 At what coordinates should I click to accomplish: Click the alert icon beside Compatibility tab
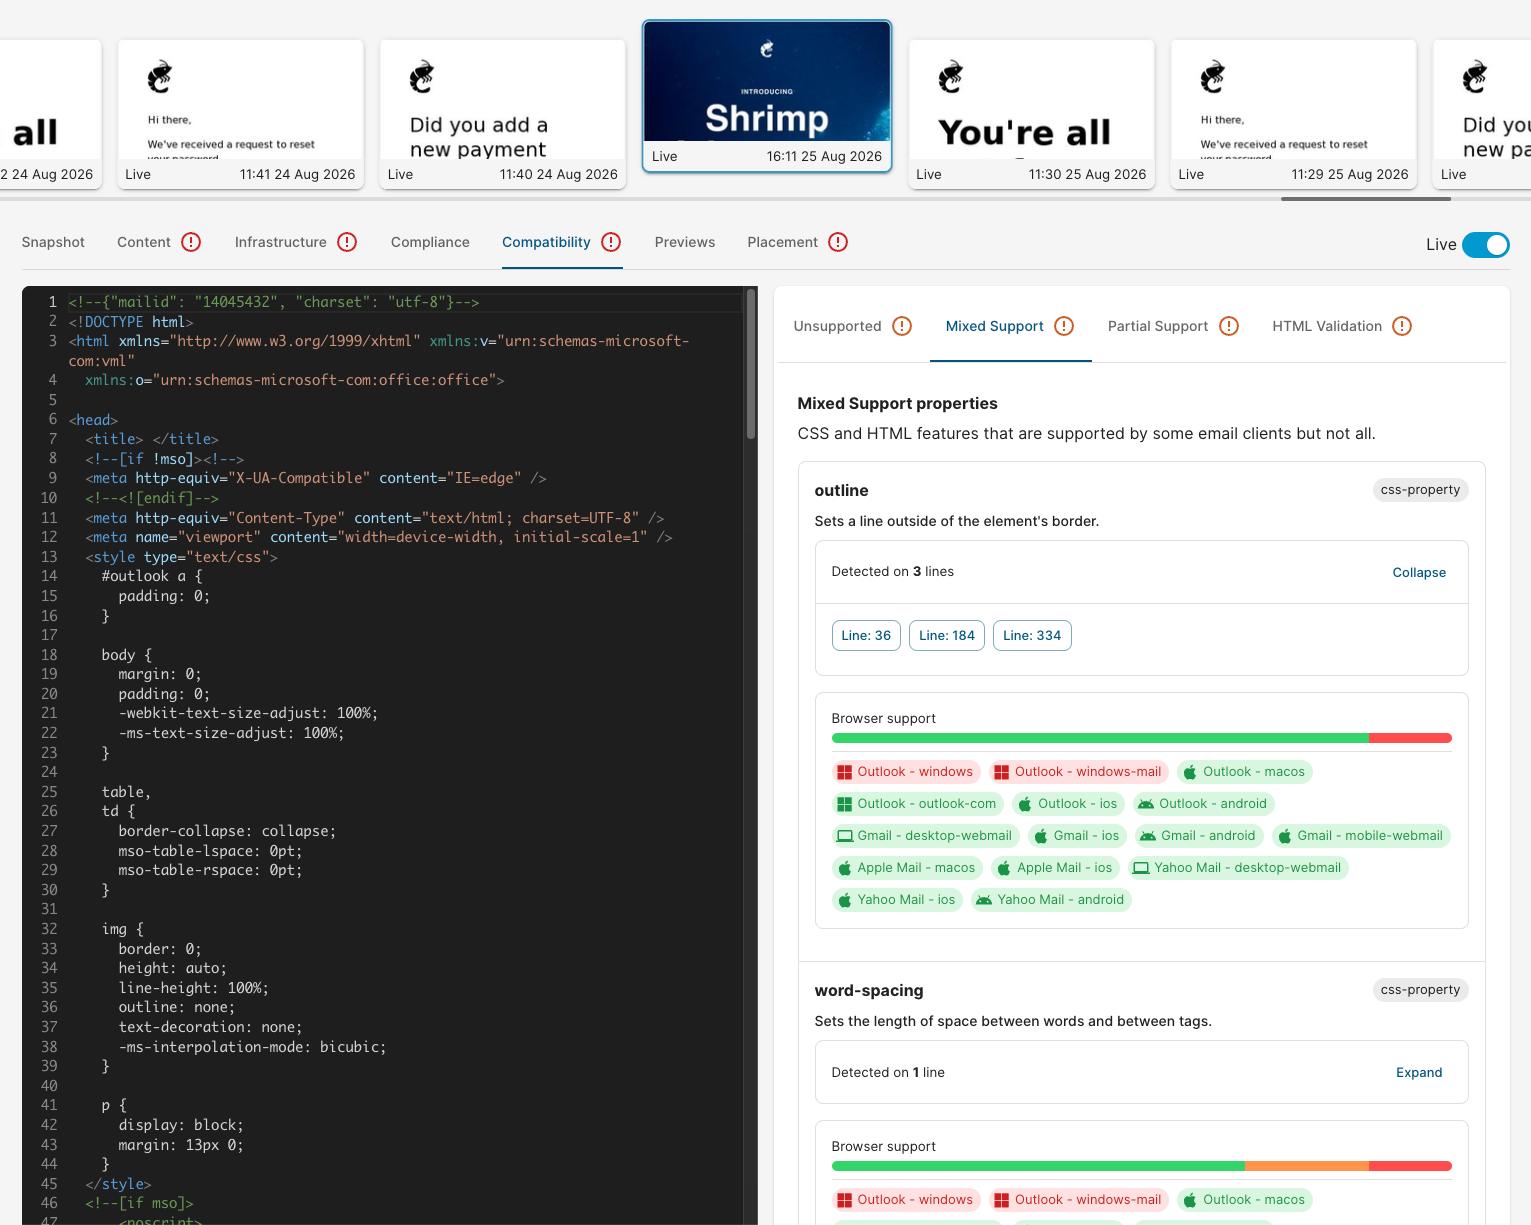point(611,242)
